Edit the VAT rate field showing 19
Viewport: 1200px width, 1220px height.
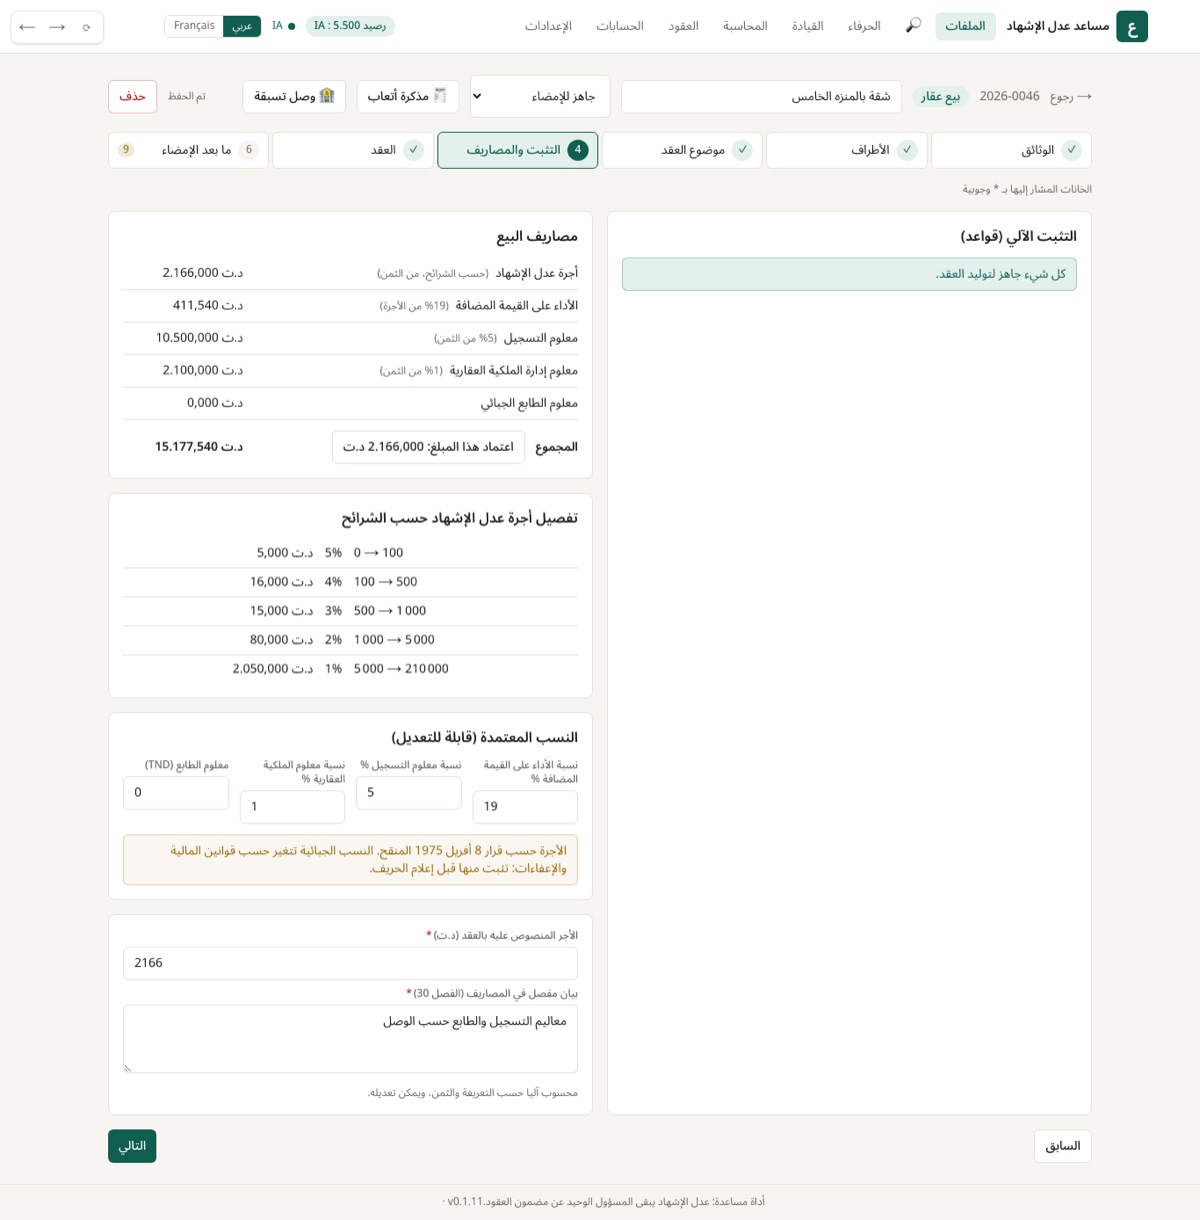click(525, 806)
